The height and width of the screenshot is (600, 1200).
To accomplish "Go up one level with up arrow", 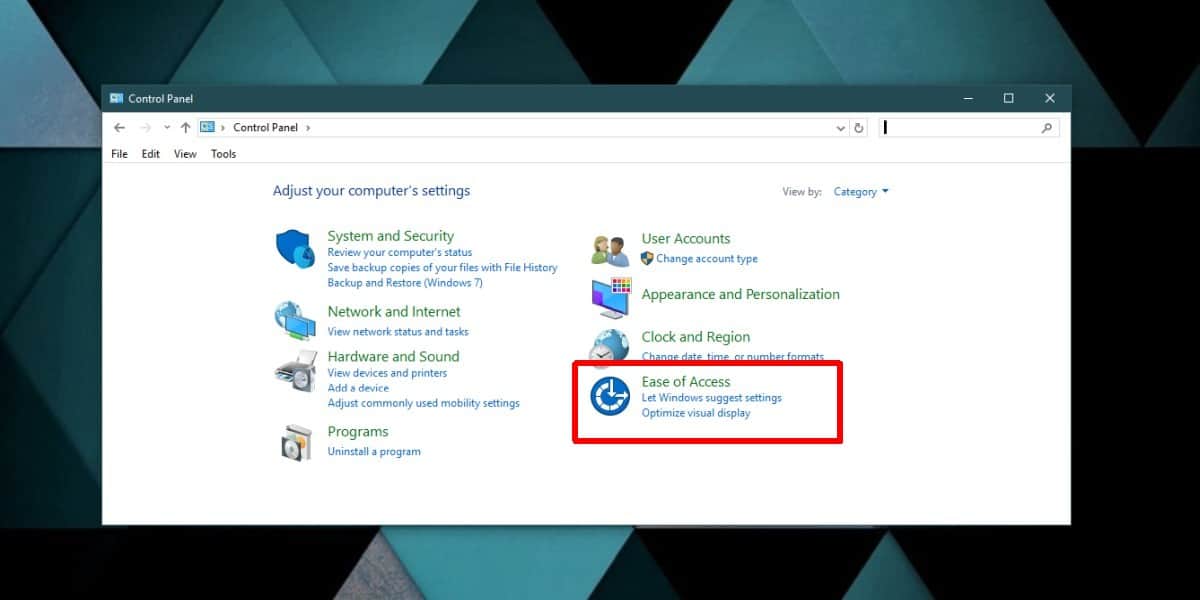I will coord(185,127).
